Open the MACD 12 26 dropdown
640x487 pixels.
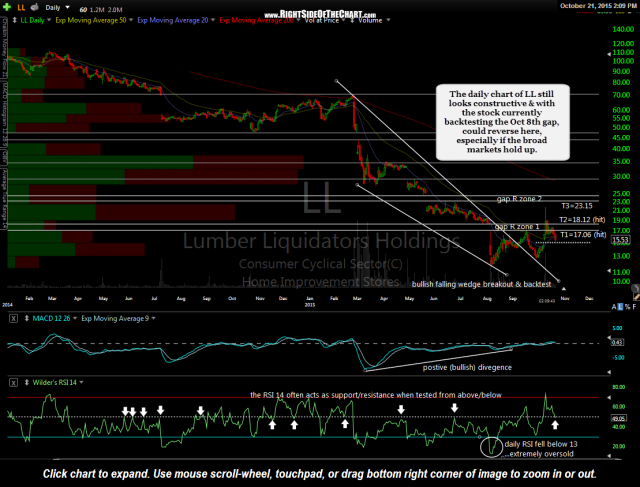[75, 318]
